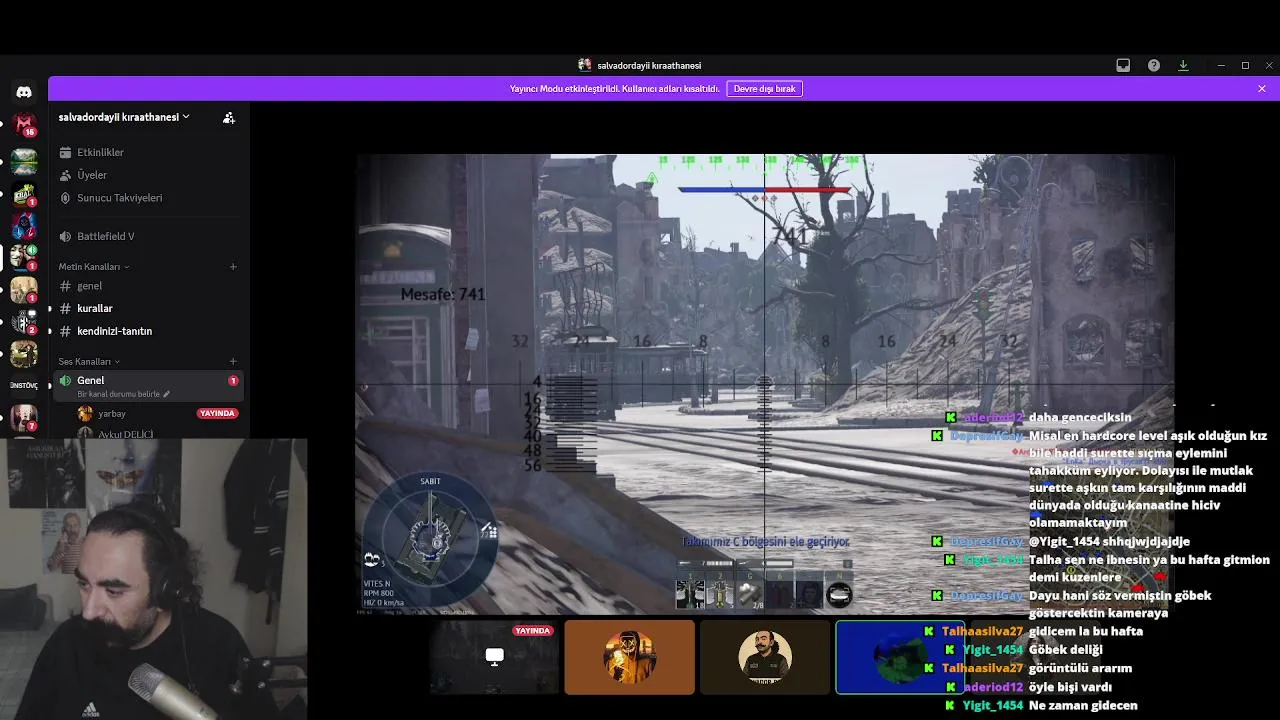The width and height of the screenshot is (1280, 720).
Task: Click the Genel voice channel speaker icon
Action: tap(66, 380)
